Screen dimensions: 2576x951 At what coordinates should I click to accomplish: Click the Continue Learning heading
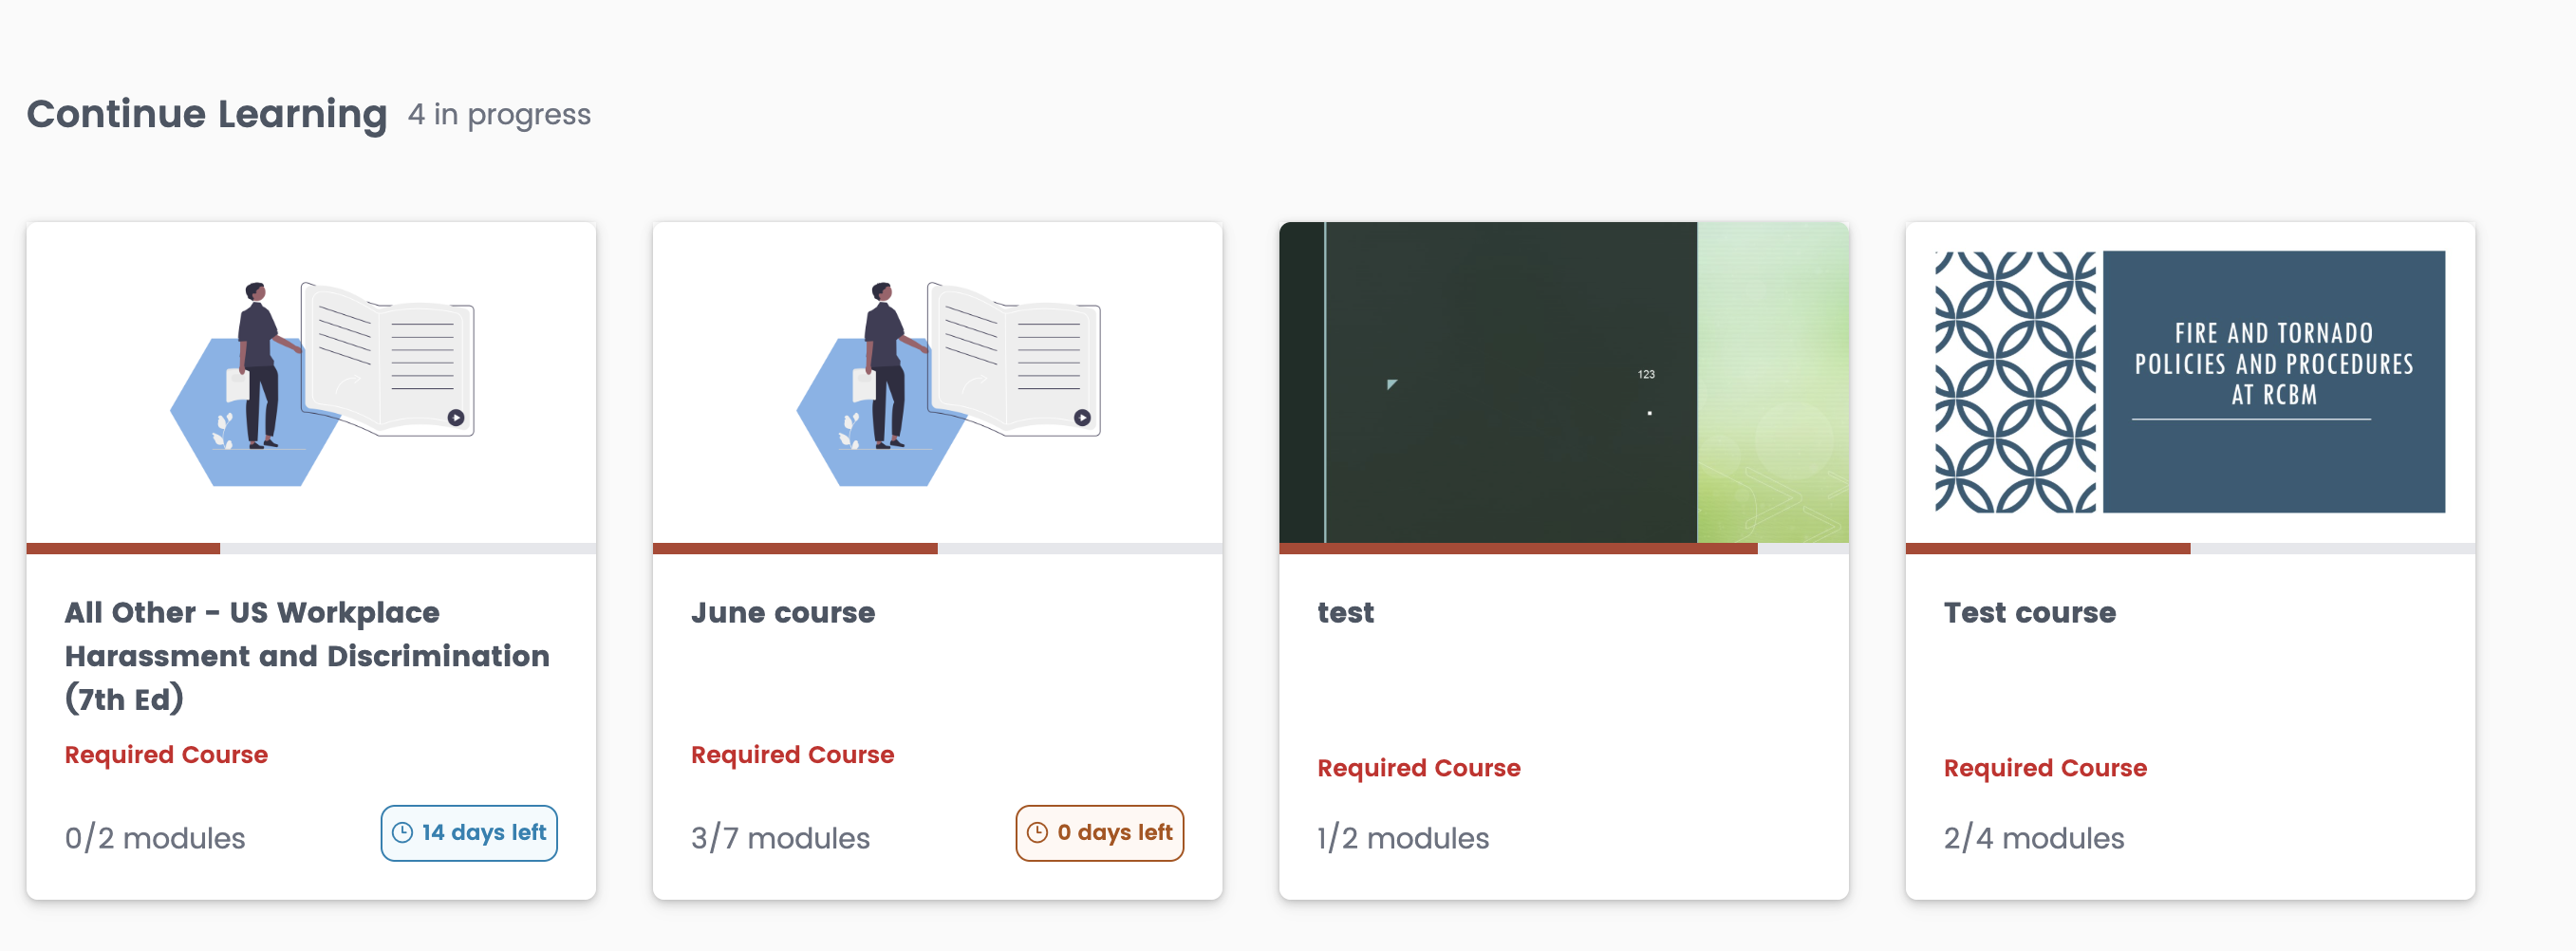click(206, 114)
